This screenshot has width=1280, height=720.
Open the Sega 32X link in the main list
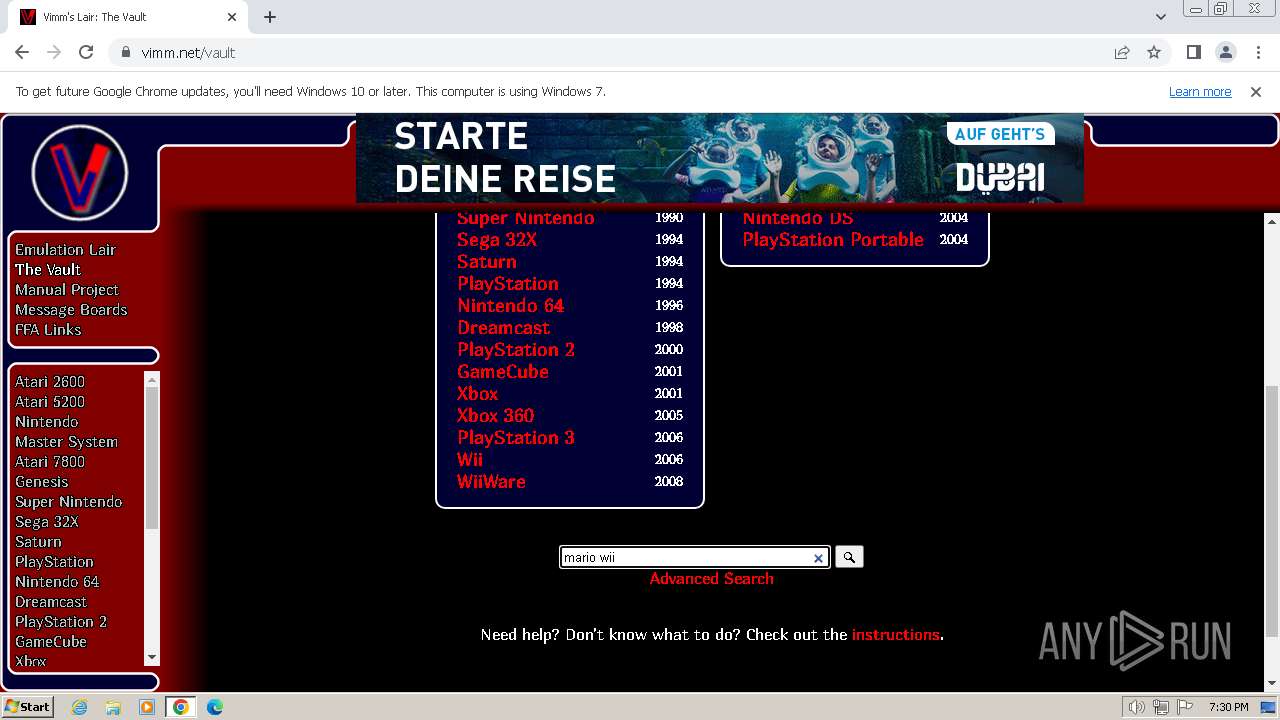pos(497,239)
